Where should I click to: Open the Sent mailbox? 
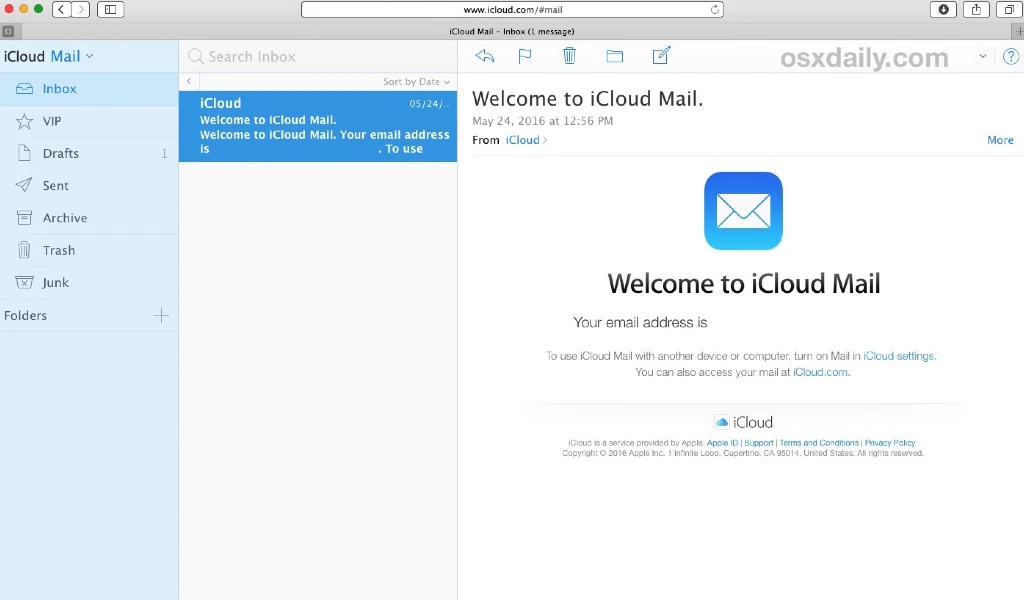coord(89,185)
